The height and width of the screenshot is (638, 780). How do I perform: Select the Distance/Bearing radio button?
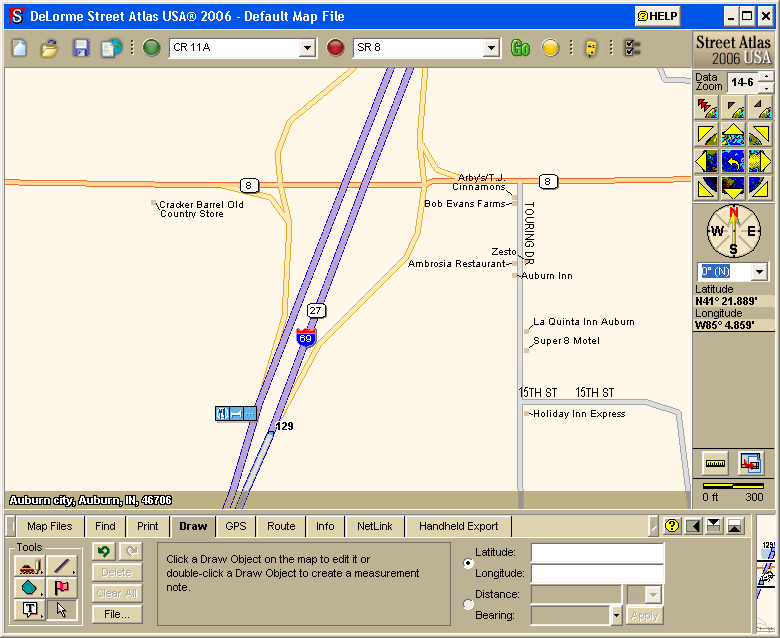(468, 604)
